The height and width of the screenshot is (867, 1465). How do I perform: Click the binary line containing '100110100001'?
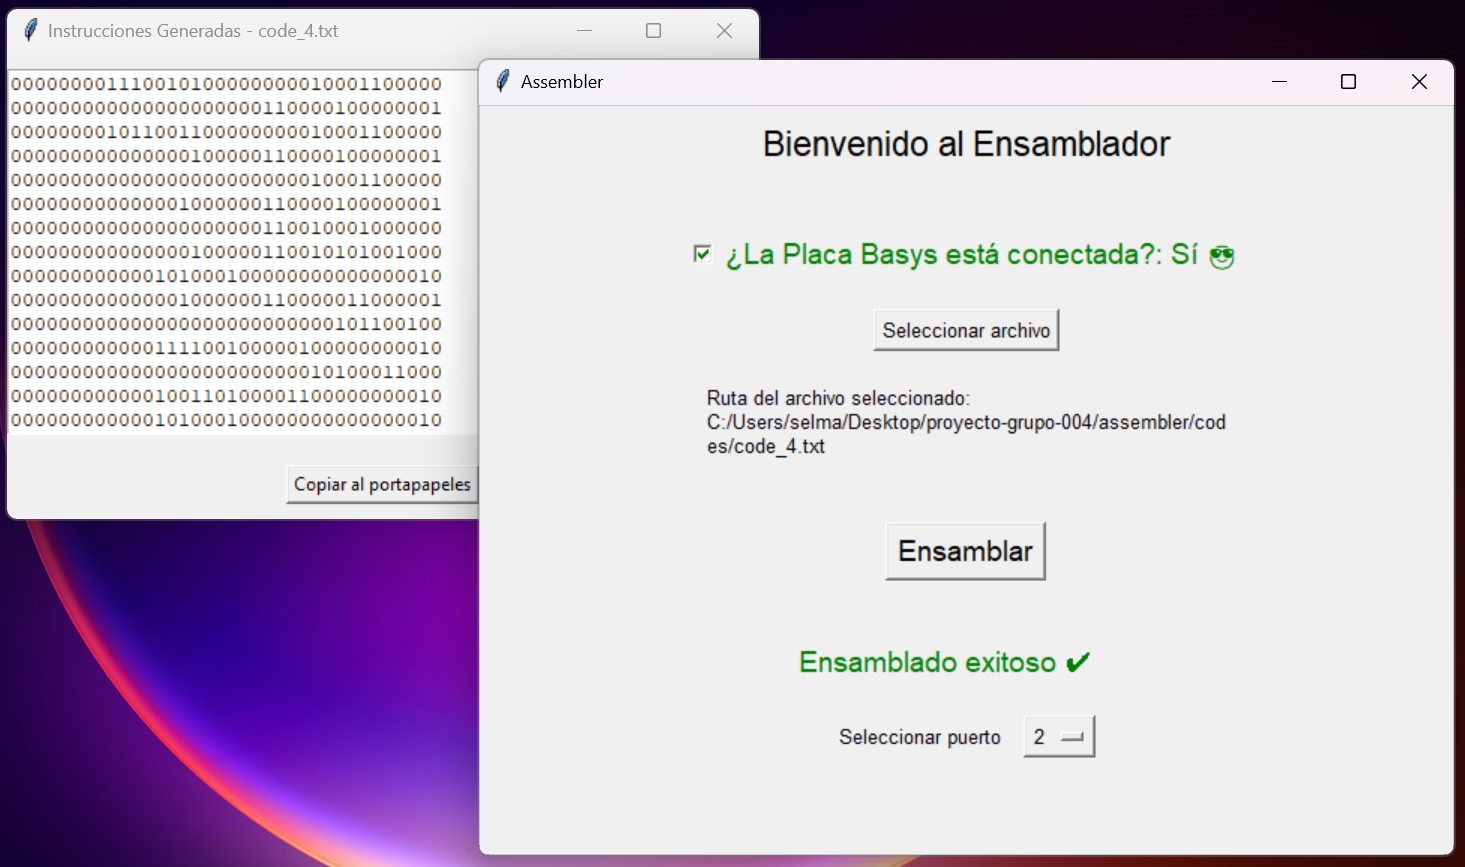click(x=226, y=396)
